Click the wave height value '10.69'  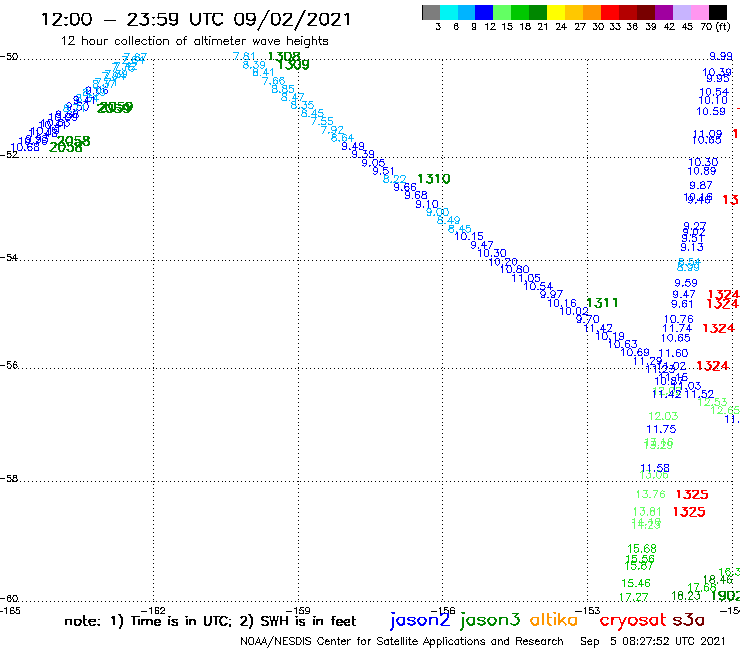pos(635,352)
